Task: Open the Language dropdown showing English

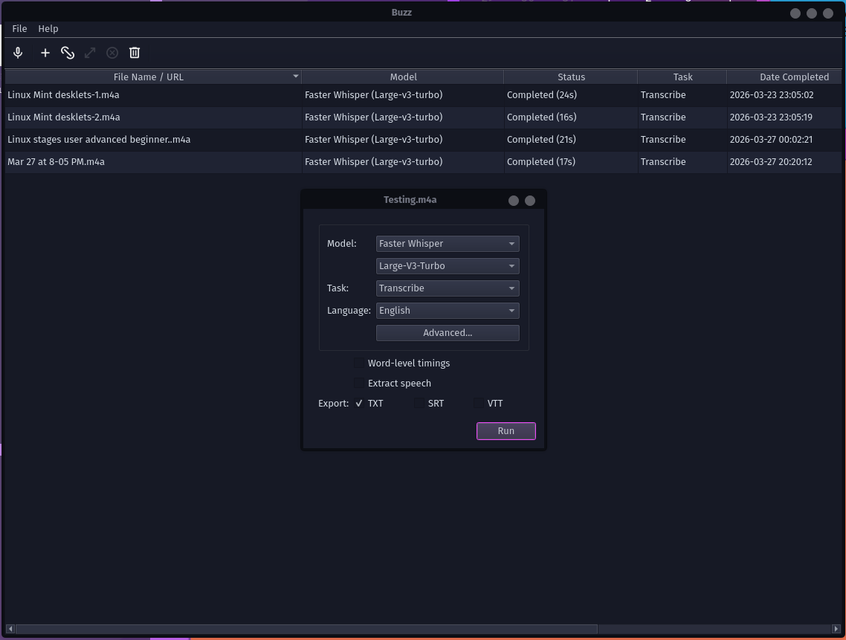Action: pos(447,310)
